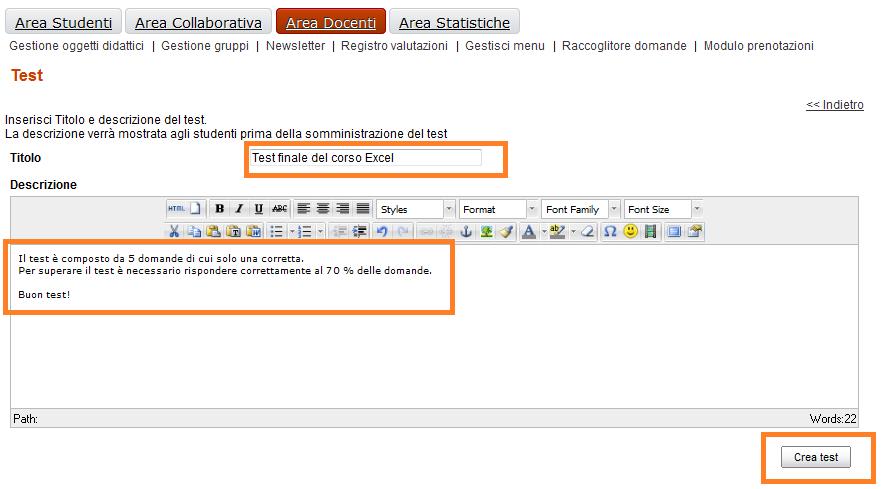Click the insert image icon
Image resolution: width=891 pixels, height=489 pixels.
[486, 231]
